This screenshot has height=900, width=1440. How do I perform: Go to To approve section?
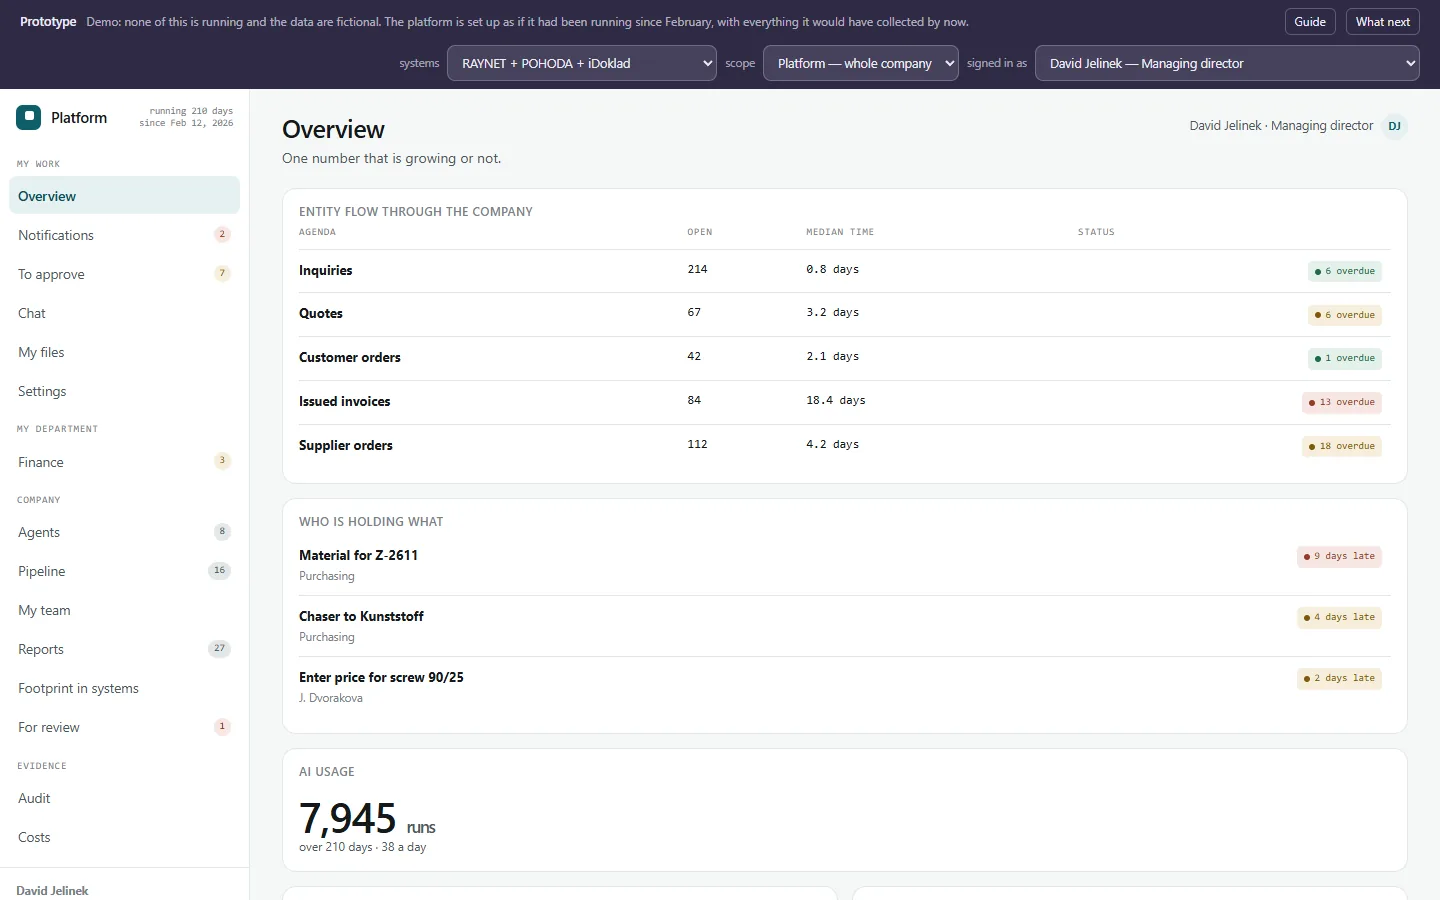pos(124,274)
